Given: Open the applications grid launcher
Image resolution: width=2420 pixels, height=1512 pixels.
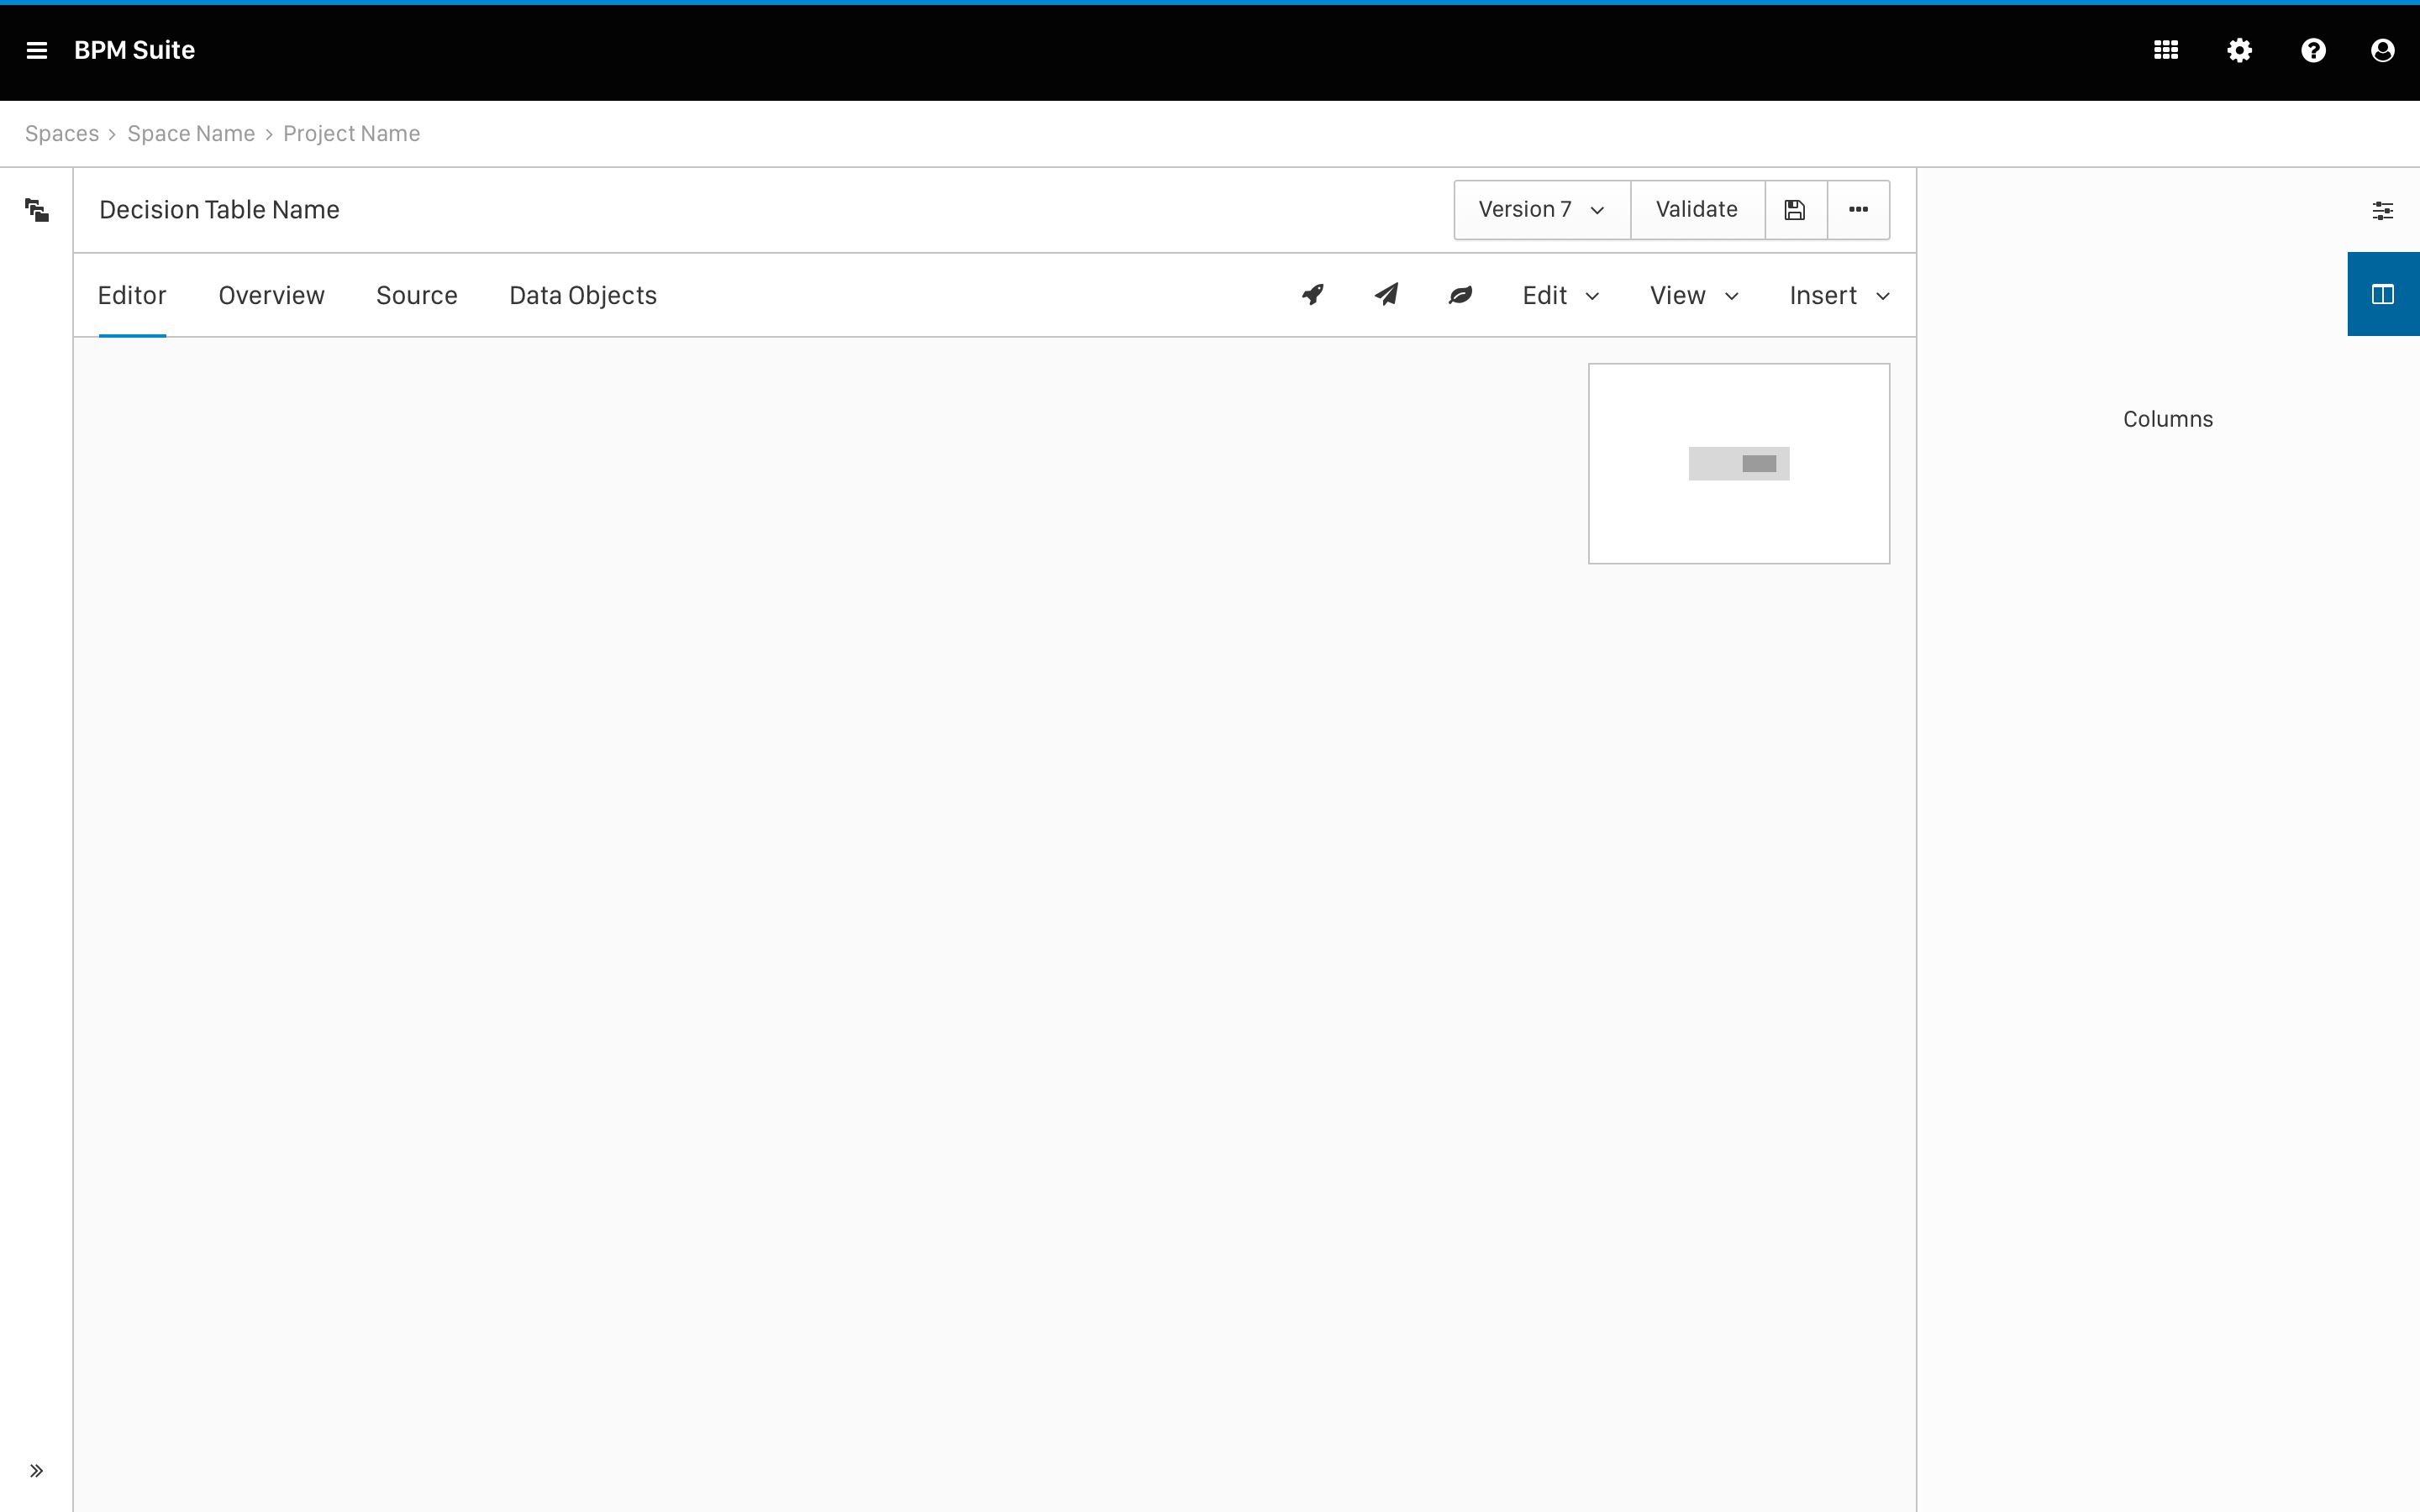Looking at the screenshot, I should (2166, 50).
